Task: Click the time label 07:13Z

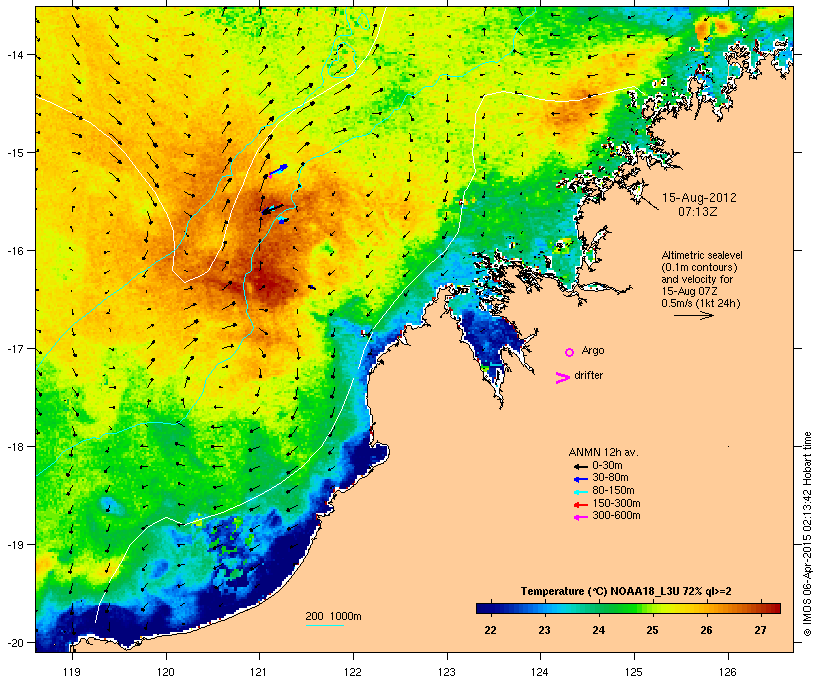Action: pos(698,212)
